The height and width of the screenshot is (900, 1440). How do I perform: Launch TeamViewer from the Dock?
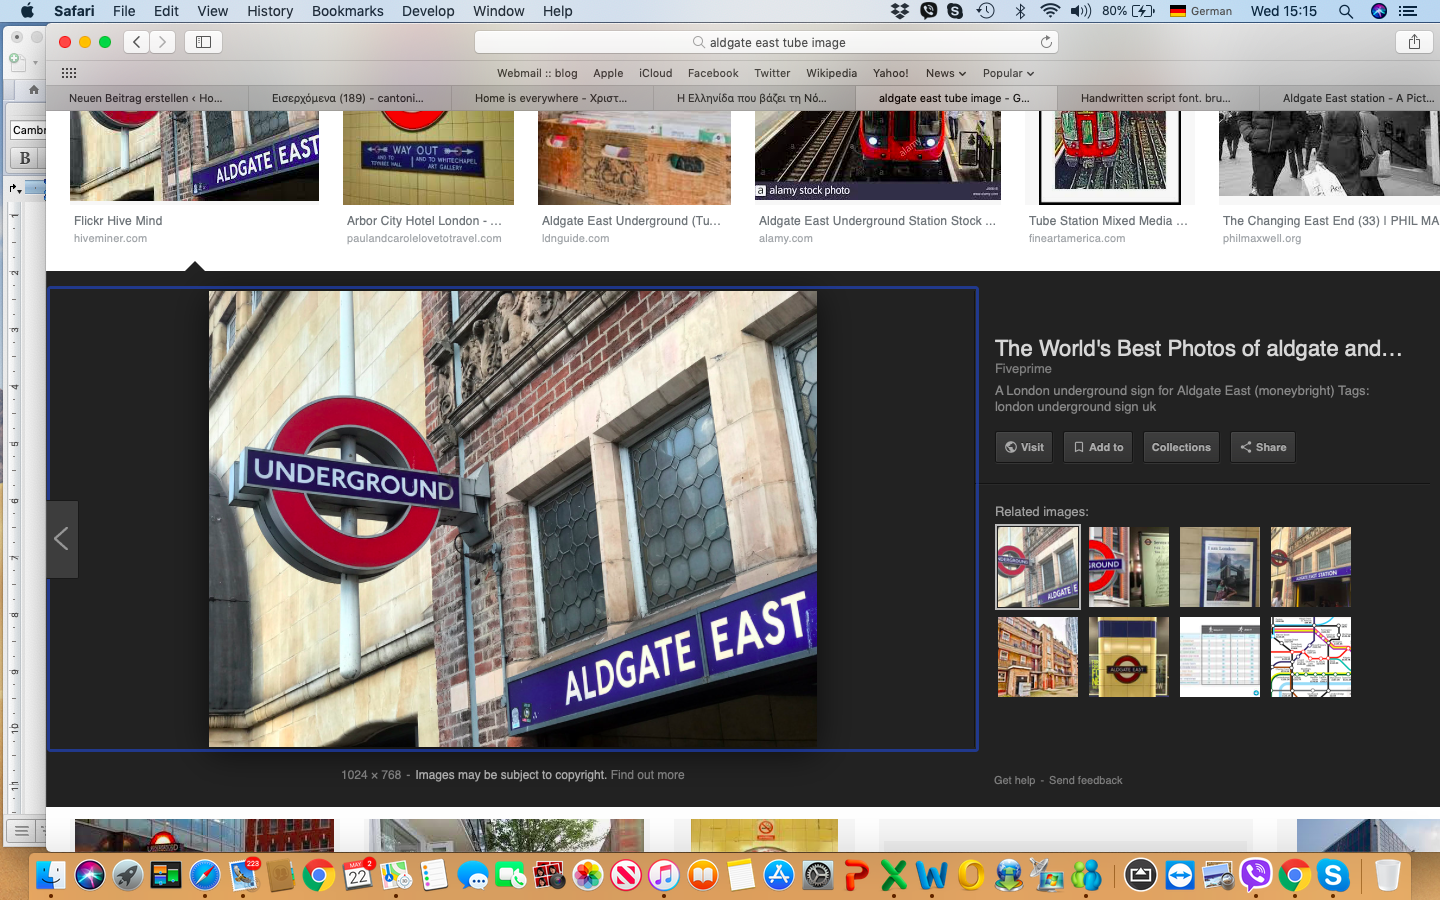[x=1180, y=876]
